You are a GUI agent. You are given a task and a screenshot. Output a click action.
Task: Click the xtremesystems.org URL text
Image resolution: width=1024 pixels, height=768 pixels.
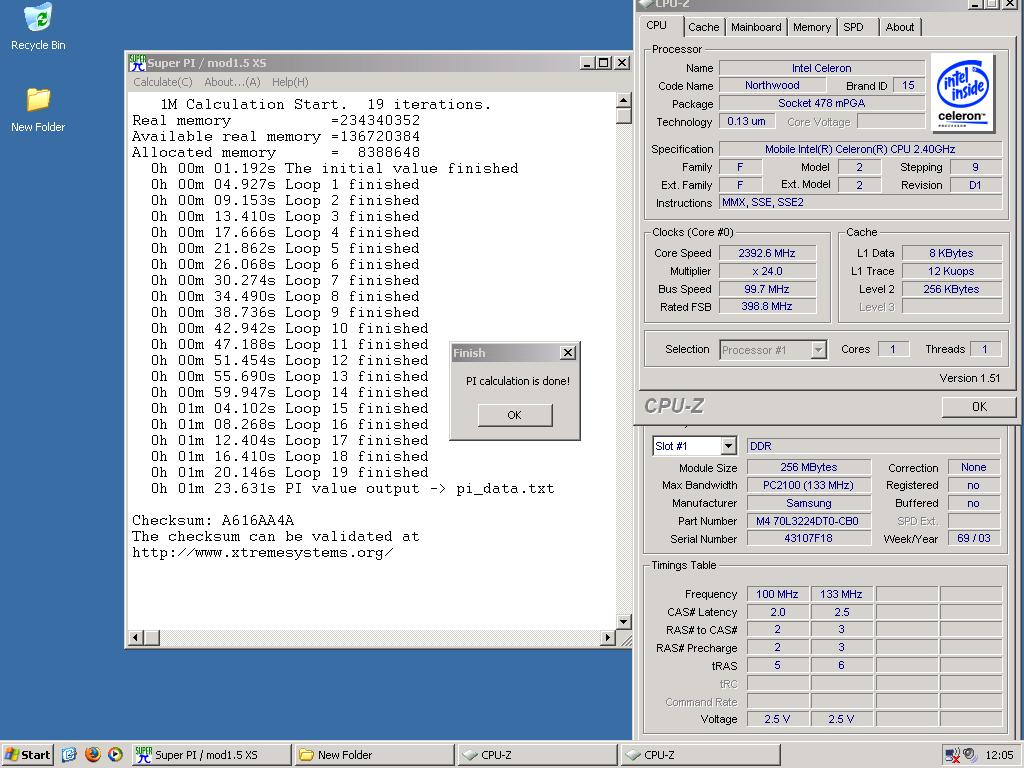(263, 552)
